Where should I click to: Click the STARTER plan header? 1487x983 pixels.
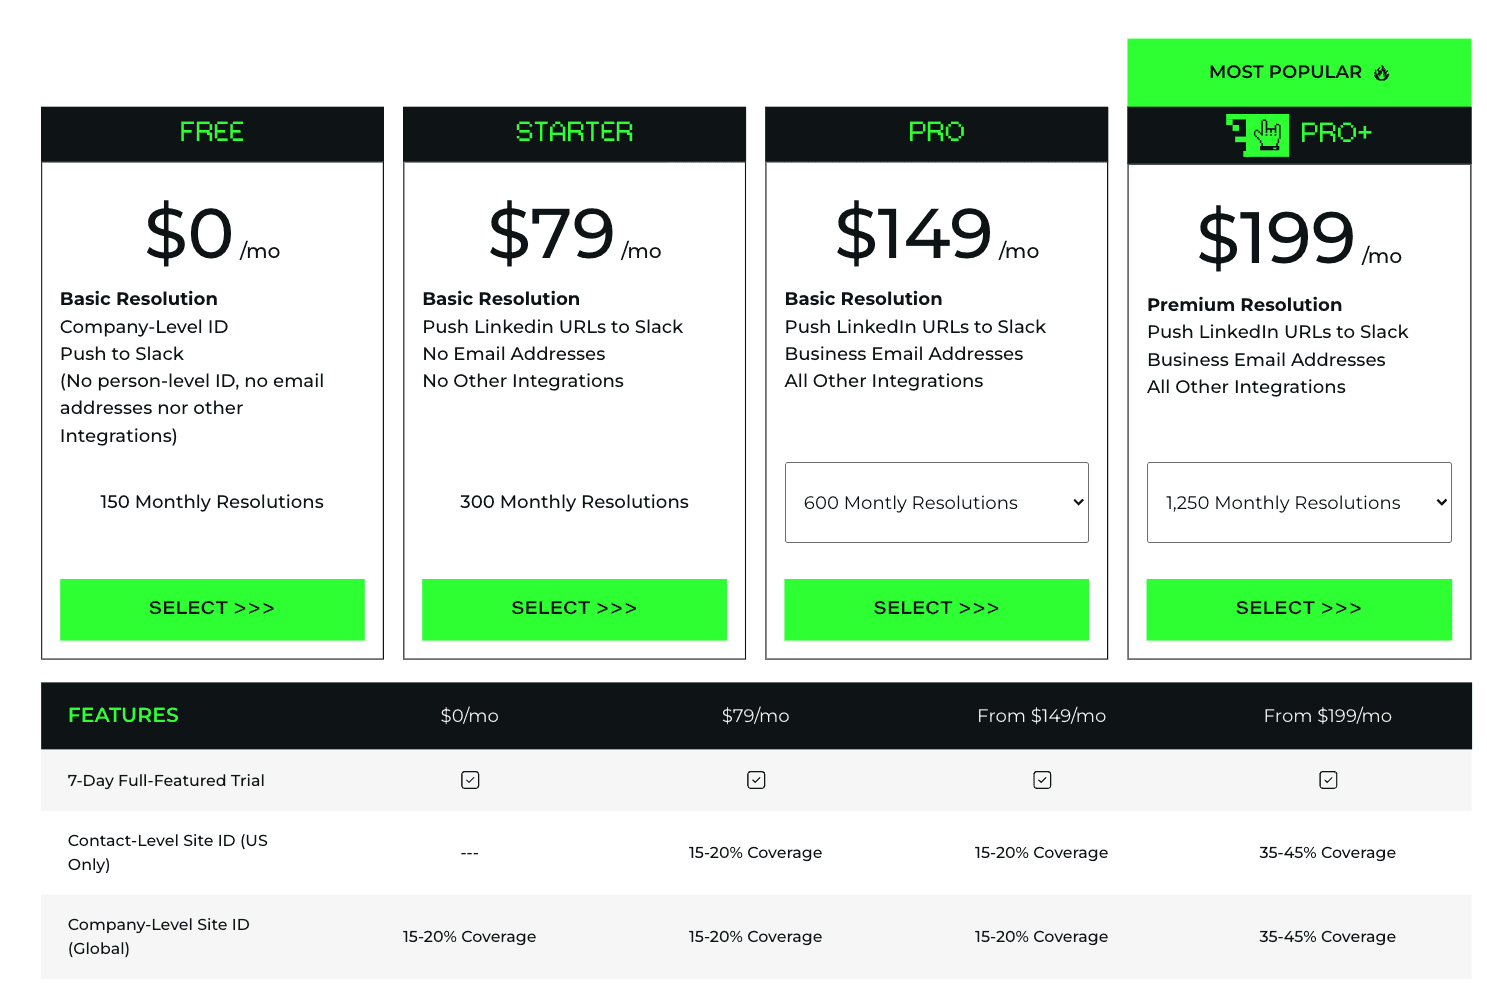point(574,133)
